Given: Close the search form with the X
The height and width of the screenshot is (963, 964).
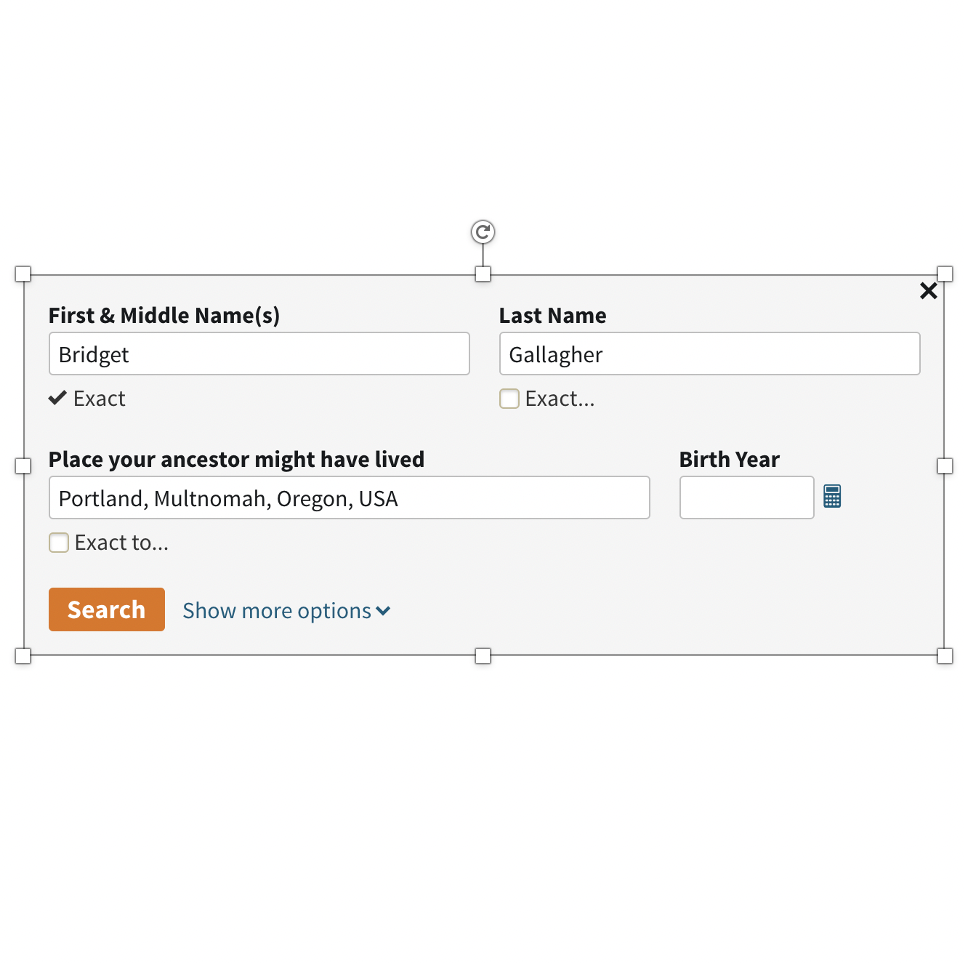Looking at the screenshot, I should pyautogui.click(x=928, y=291).
